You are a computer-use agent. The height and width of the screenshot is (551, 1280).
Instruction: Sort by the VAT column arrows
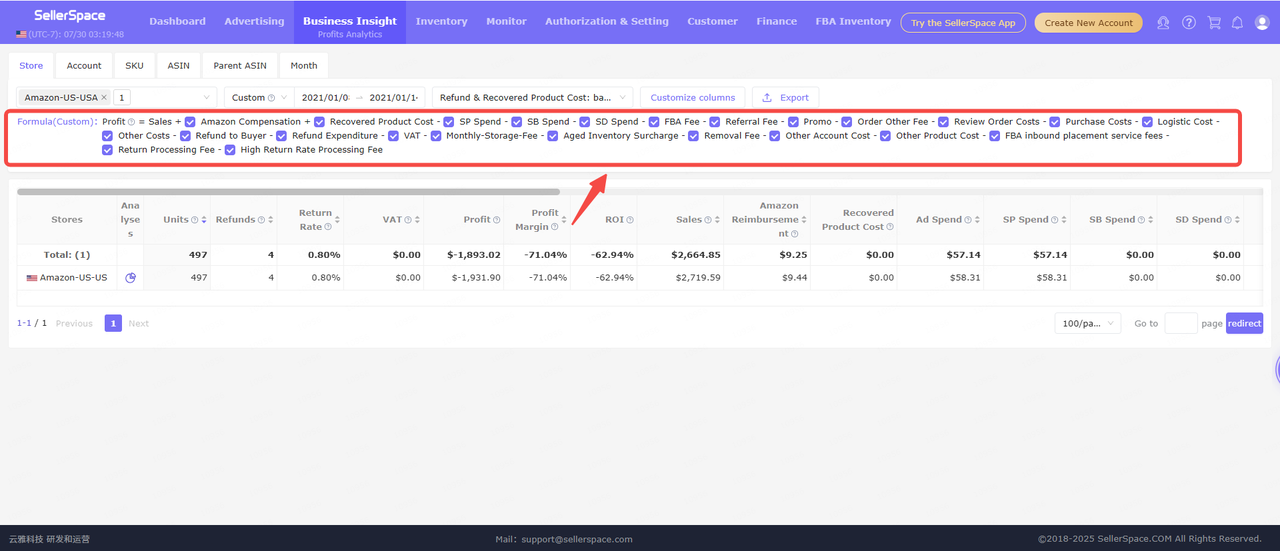(x=418, y=220)
